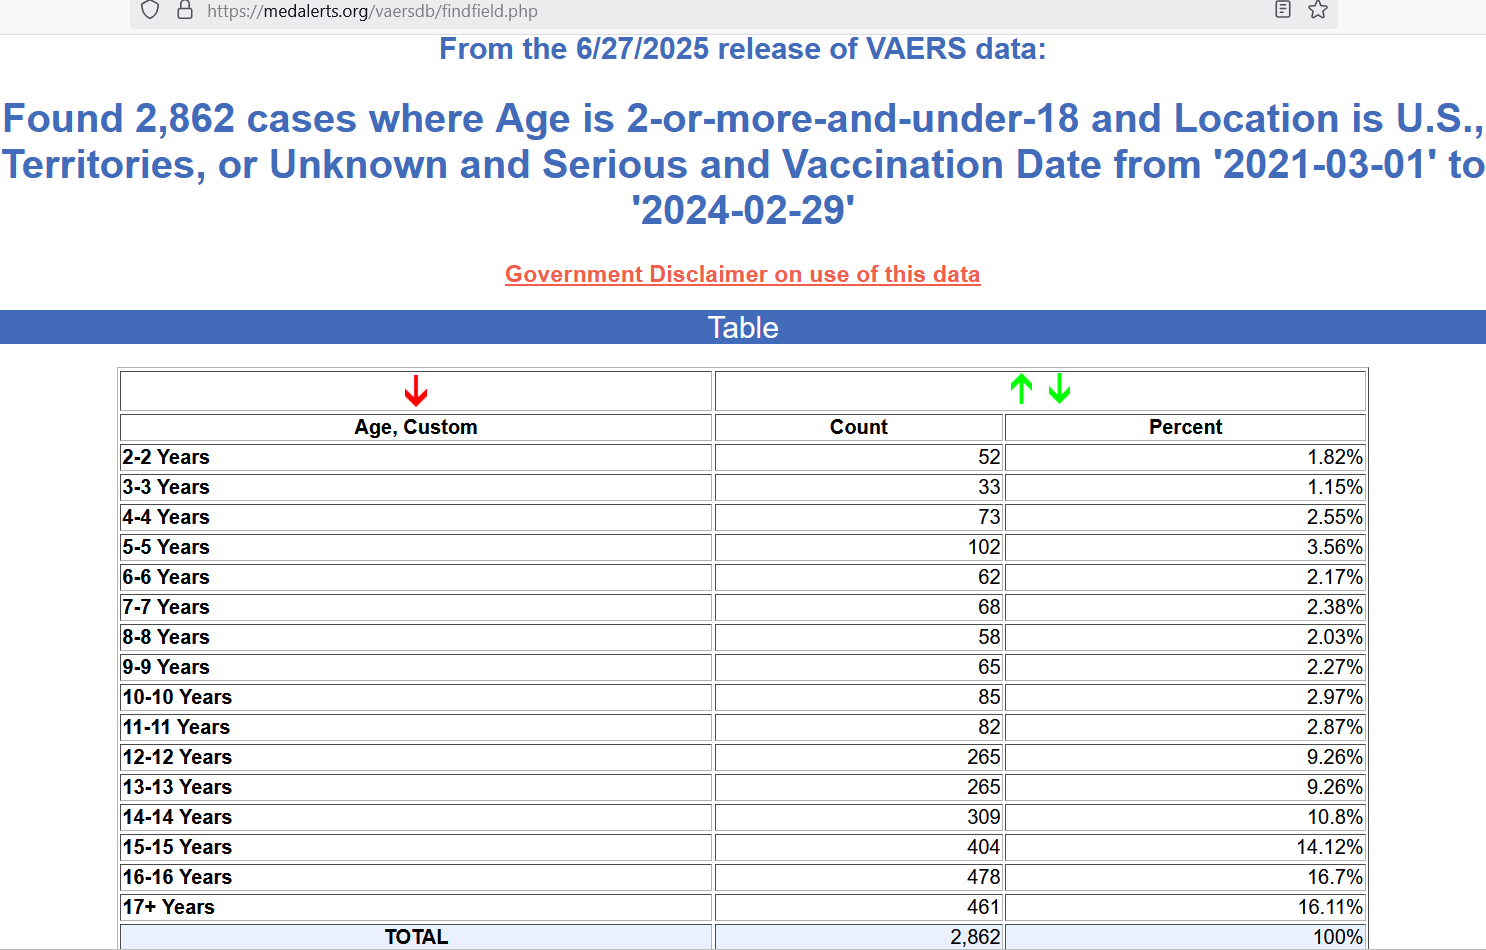Select the 15-15 Years row label
This screenshot has height=950, width=1486.
click(x=177, y=847)
